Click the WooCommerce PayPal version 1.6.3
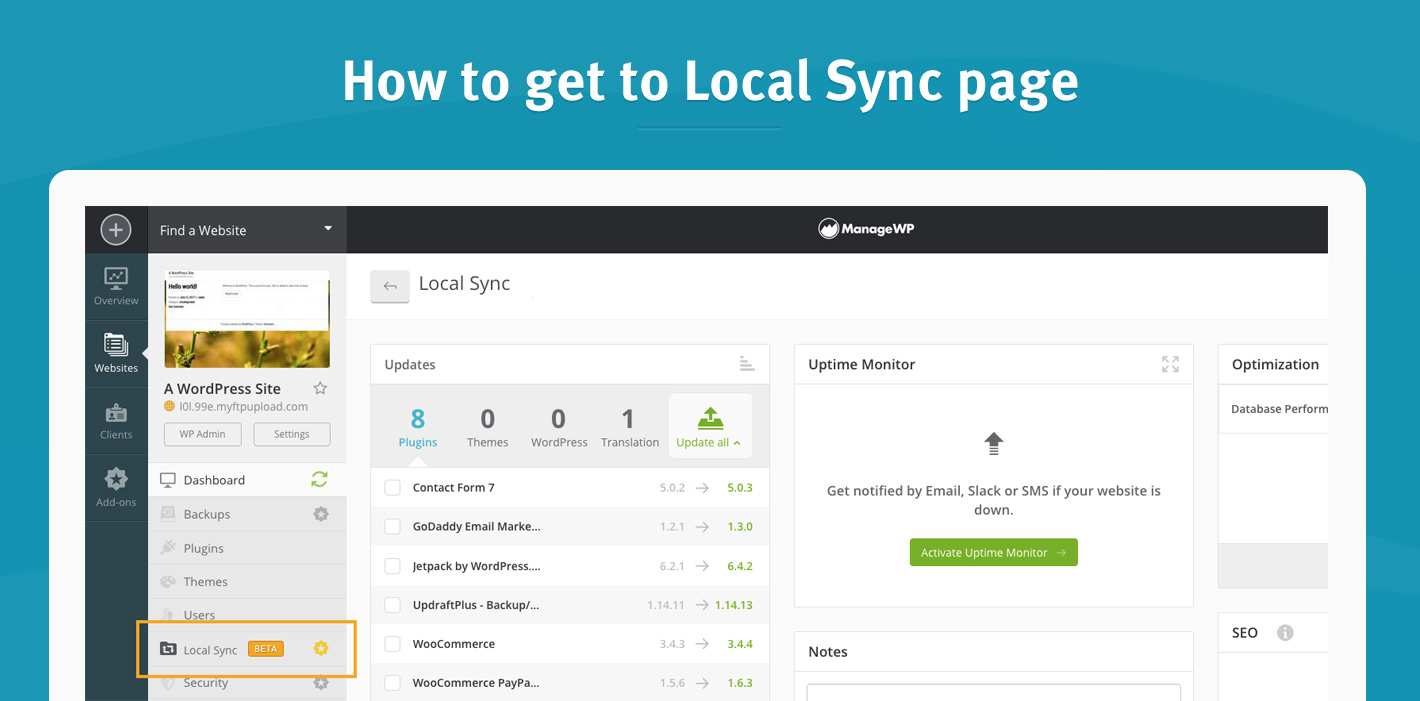Image resolution: width=1420 pixels, height=701 pixels. pyautogui.click(x=739, y=683)
